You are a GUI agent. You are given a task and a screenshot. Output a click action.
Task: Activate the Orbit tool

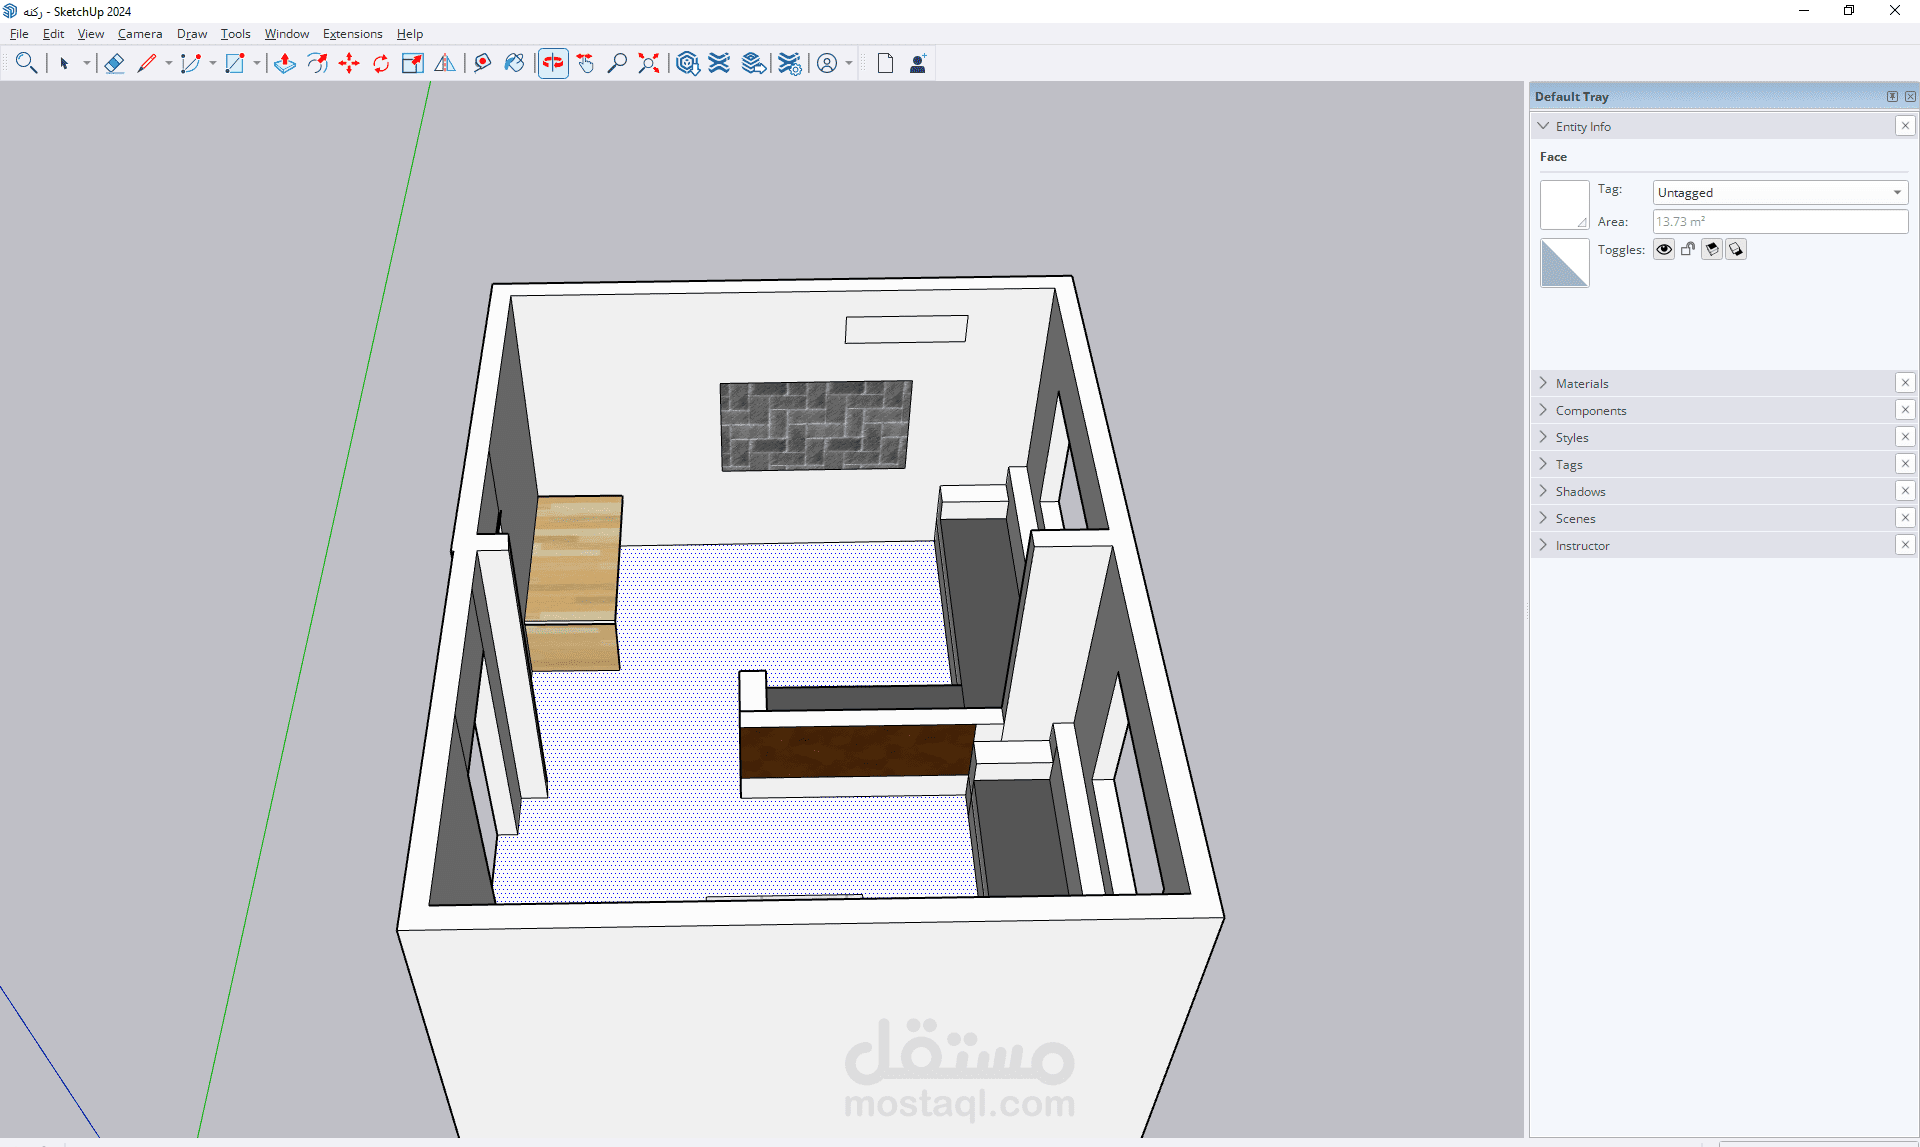(x=553, y=63)
